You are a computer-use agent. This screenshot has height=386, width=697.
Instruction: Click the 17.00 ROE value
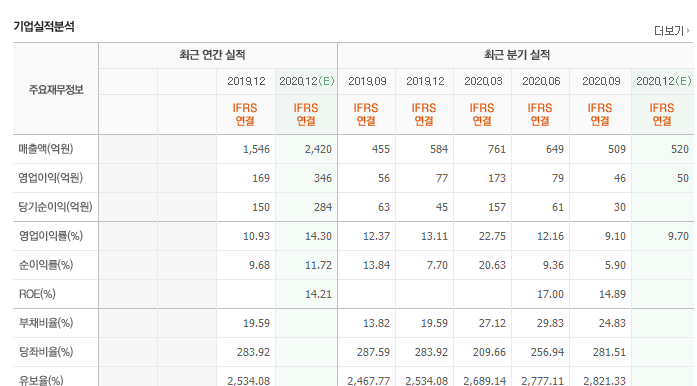tap(550, 294)
